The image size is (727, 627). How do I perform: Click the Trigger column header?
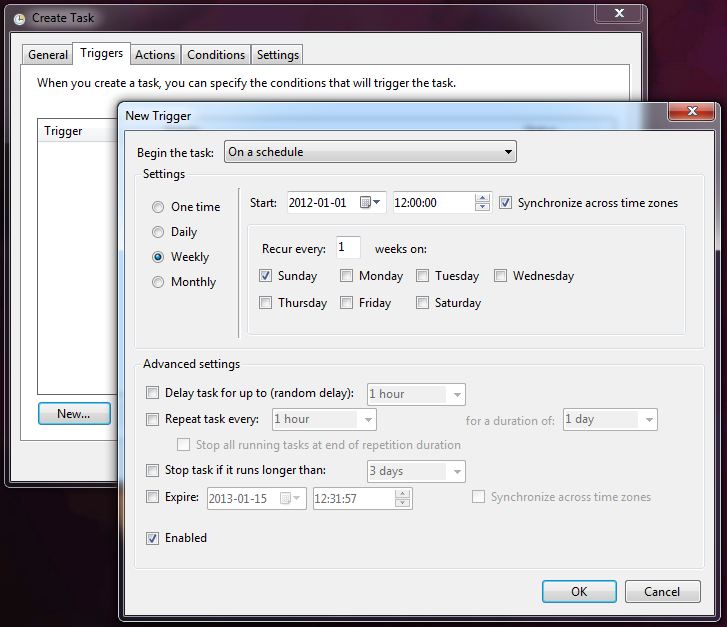(x=78, y=131)
